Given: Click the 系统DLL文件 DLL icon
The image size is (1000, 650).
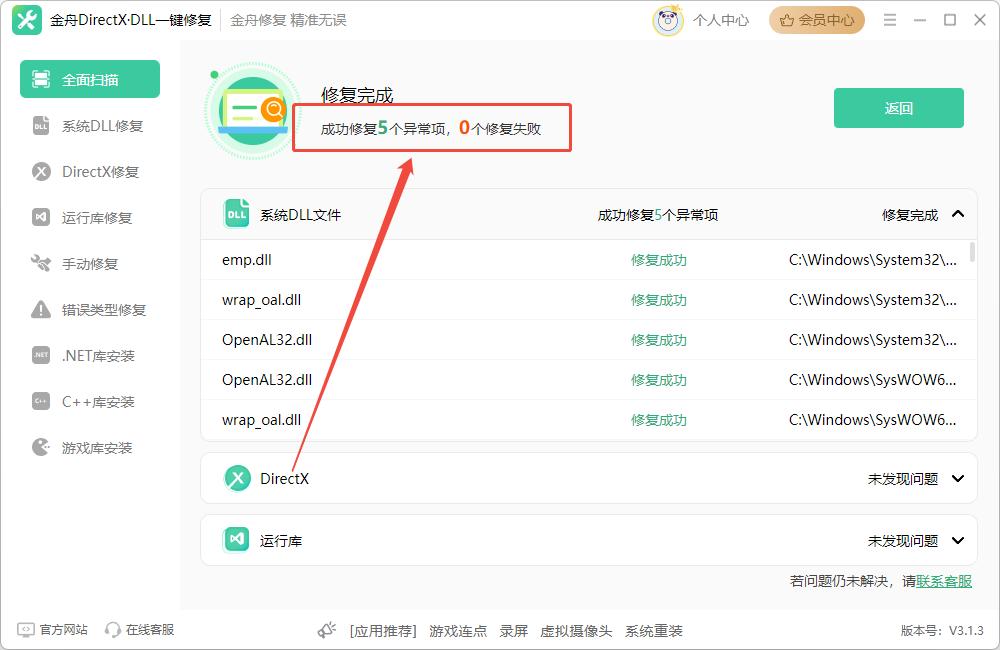Looking at the screenshot, I should point(237,214).
